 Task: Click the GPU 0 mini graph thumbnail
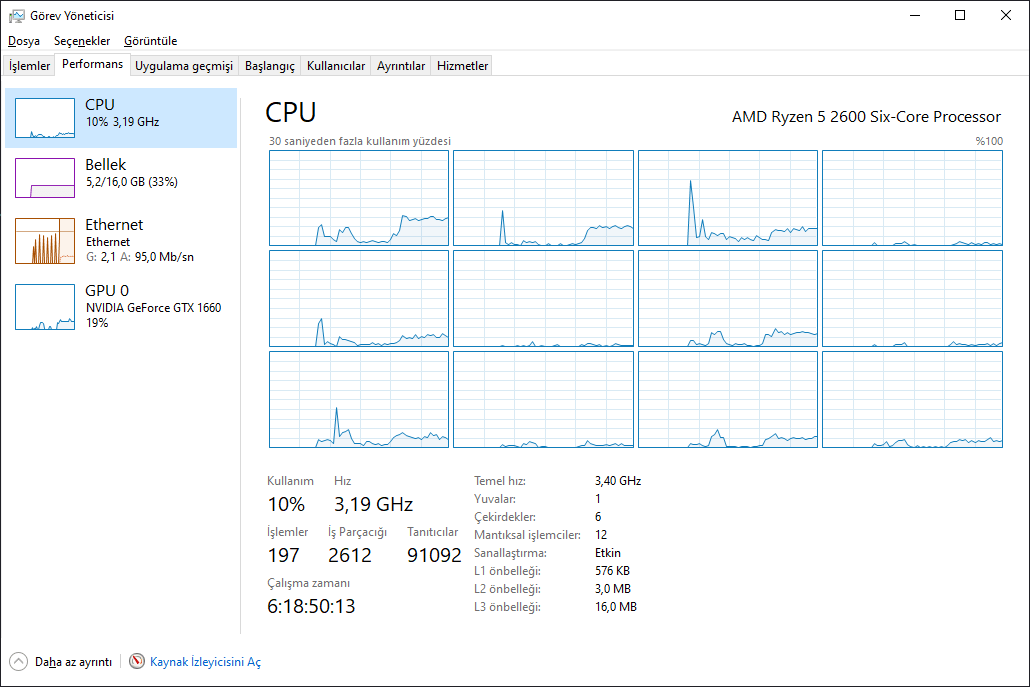(x=45, y=307)
